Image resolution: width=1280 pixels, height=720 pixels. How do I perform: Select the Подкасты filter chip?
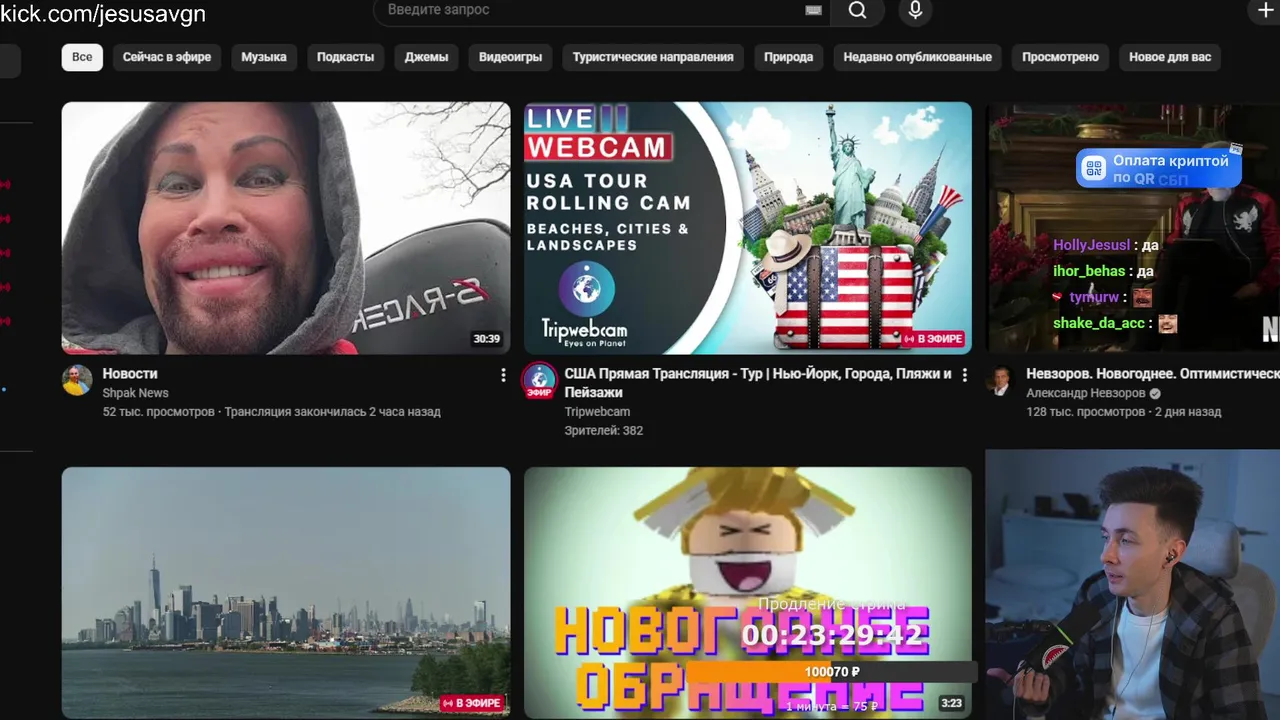345,57
